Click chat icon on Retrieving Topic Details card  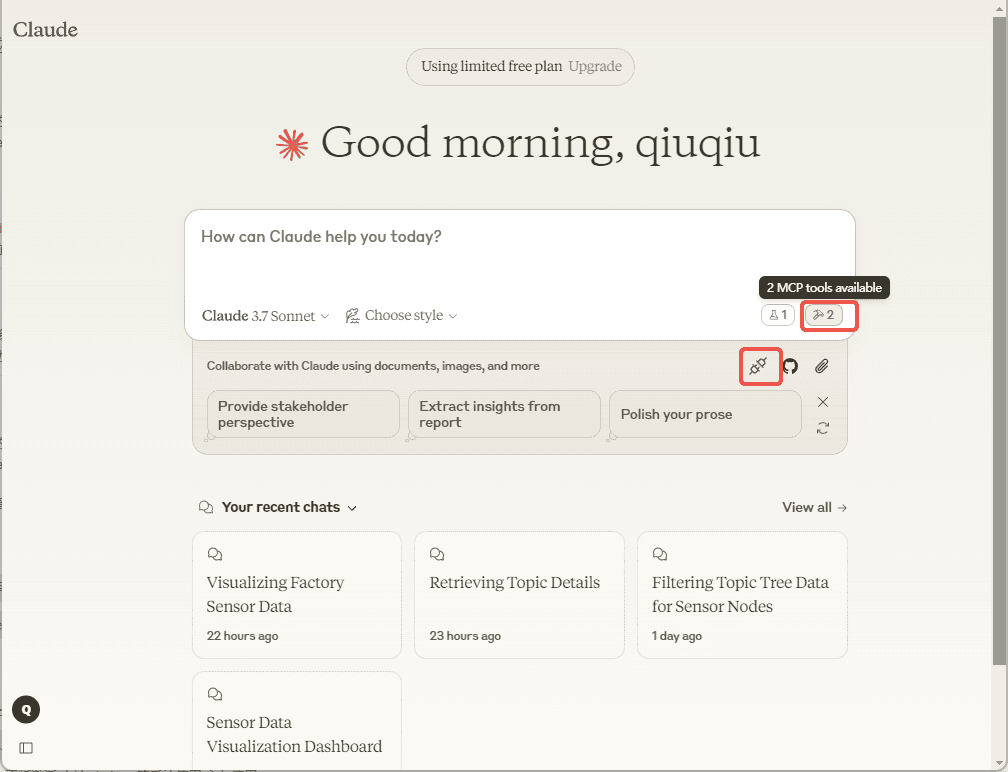(x=437, y=554)
